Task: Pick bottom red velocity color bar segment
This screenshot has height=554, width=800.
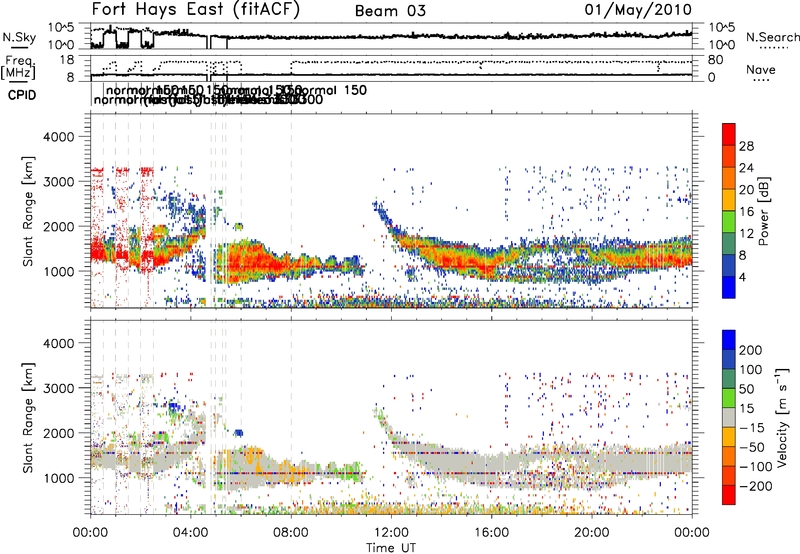Action: point(729,495)
